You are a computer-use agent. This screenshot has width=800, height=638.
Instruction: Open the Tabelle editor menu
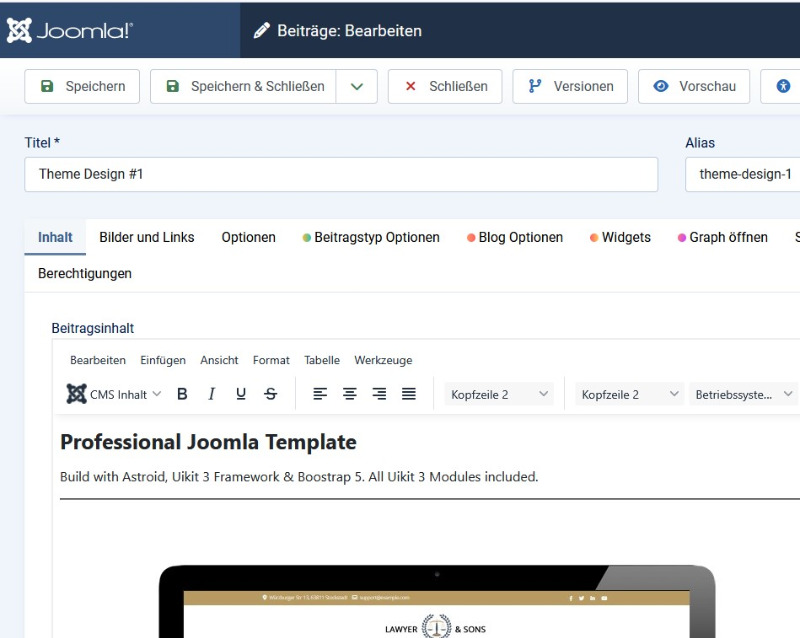322,360
